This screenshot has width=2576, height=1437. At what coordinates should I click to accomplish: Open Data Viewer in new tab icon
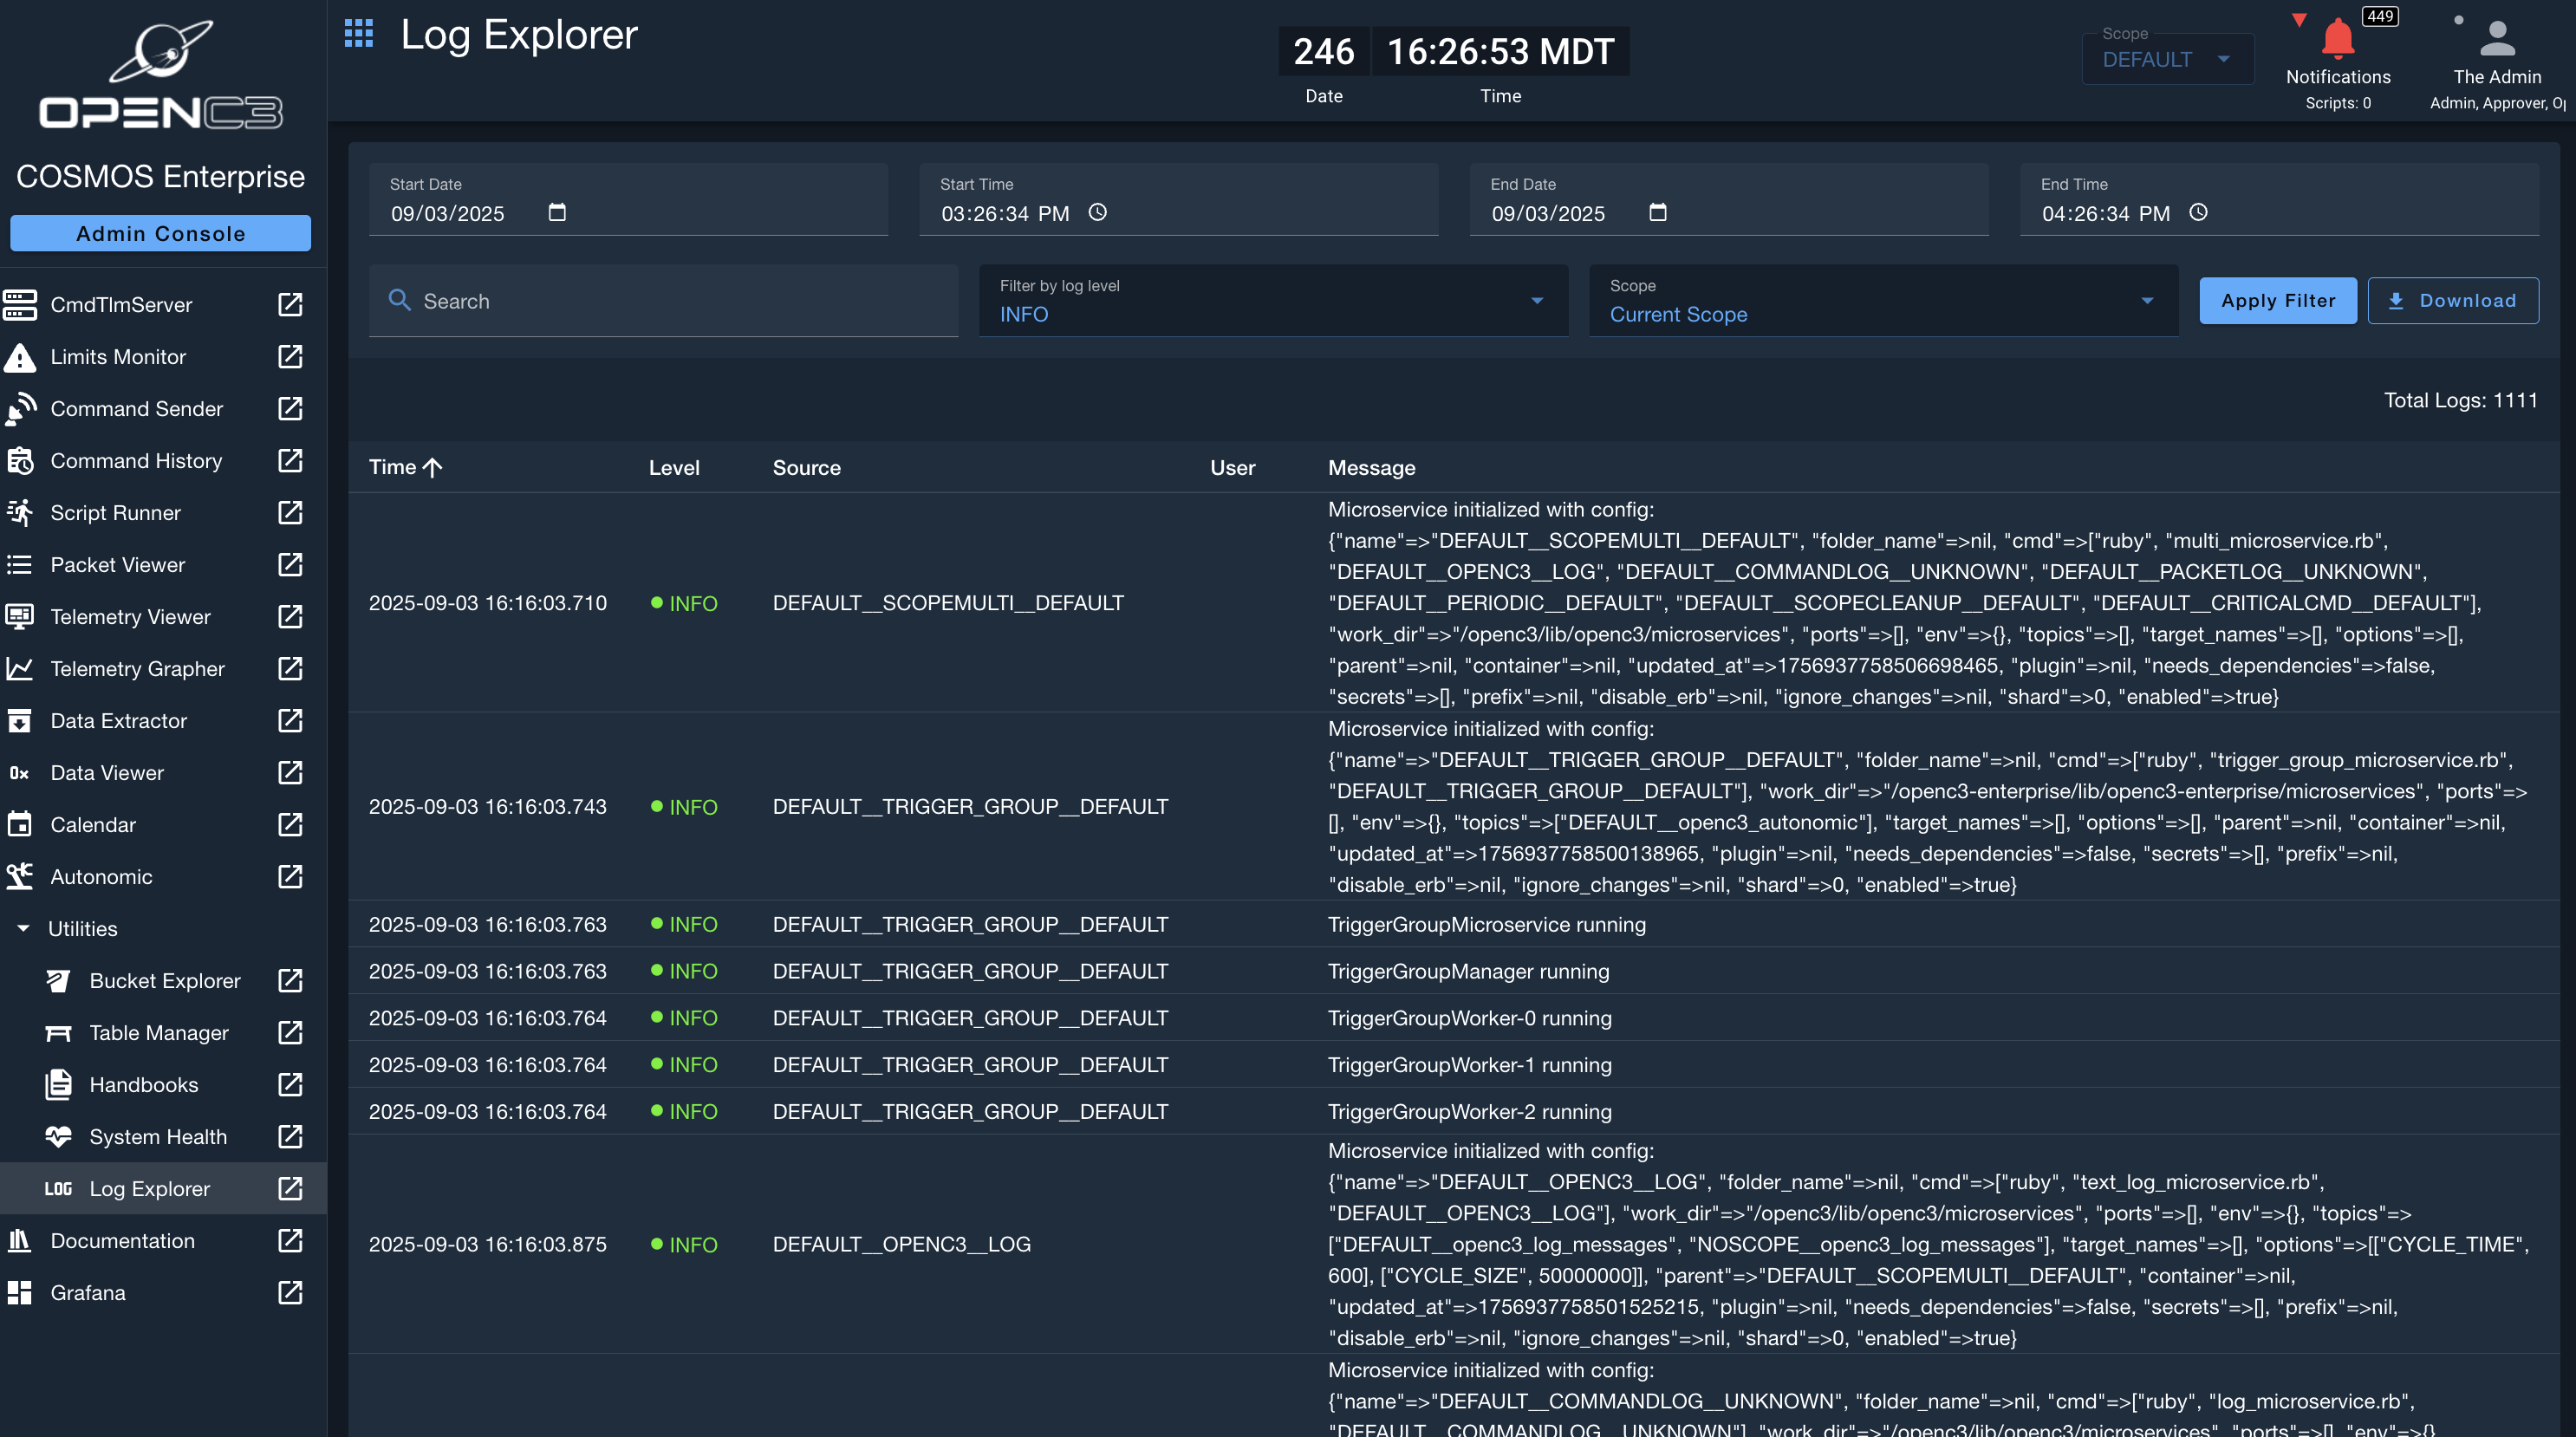(290, 773)
